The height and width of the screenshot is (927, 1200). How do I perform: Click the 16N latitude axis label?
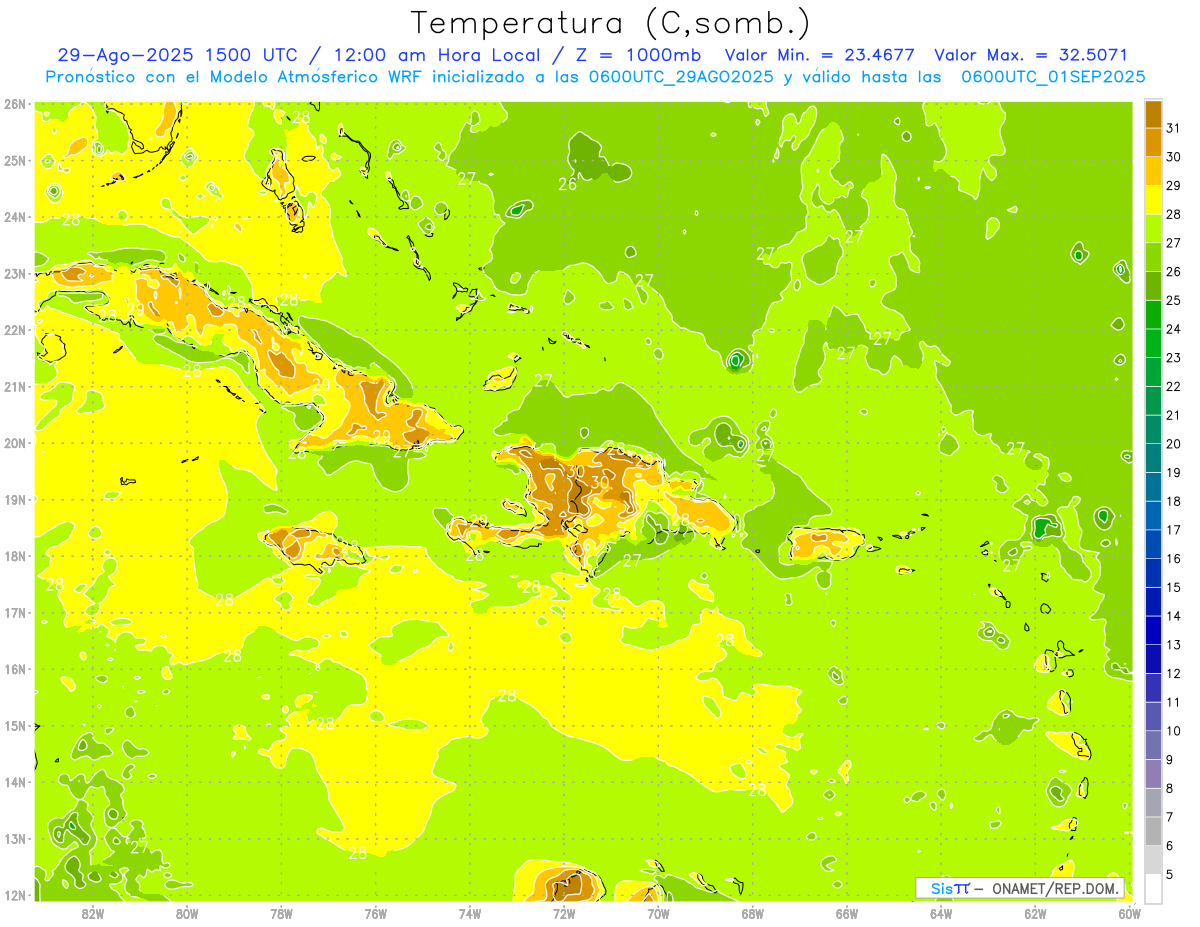point(15,669)
